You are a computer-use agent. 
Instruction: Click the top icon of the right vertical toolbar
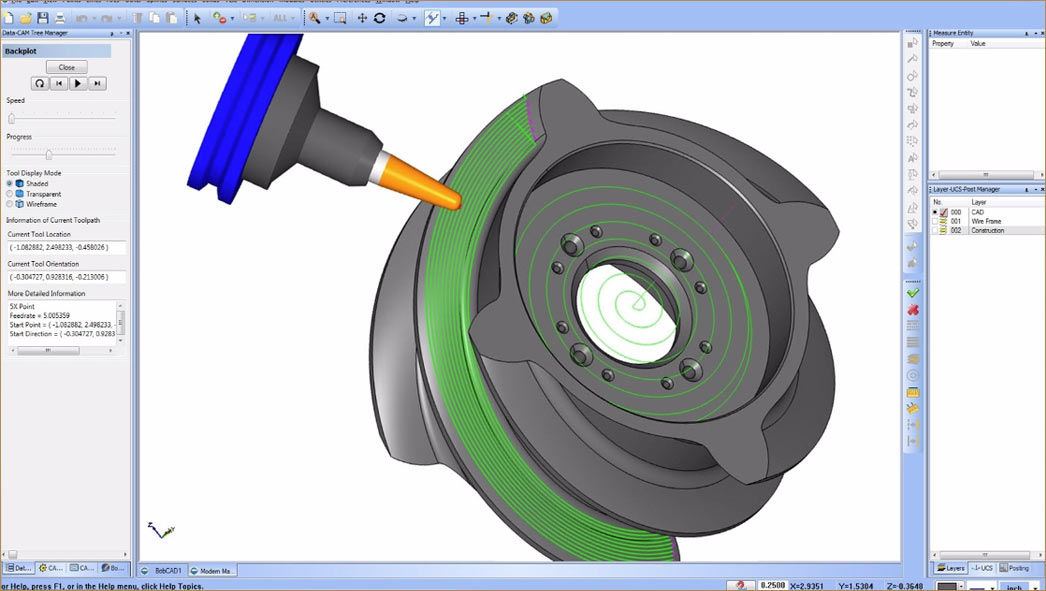913,42
